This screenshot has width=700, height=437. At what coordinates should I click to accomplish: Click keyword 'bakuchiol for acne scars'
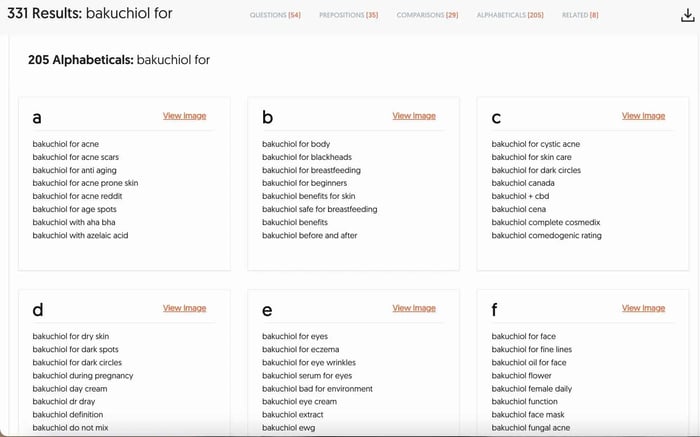coord(76,157)
